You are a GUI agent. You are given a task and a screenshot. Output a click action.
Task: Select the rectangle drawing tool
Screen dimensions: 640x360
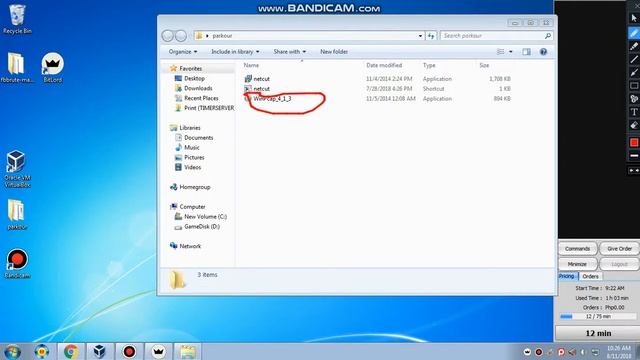point(634,85)
